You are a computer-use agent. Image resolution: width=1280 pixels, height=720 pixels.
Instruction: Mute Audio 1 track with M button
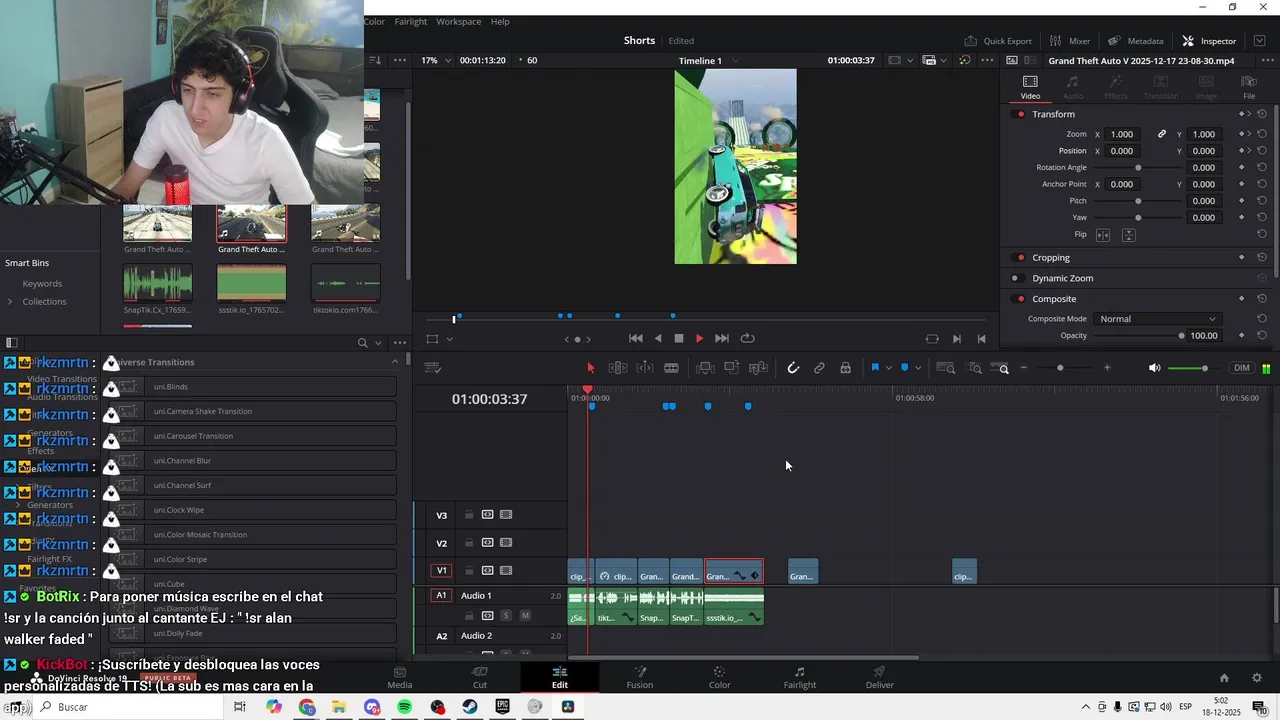525,615
